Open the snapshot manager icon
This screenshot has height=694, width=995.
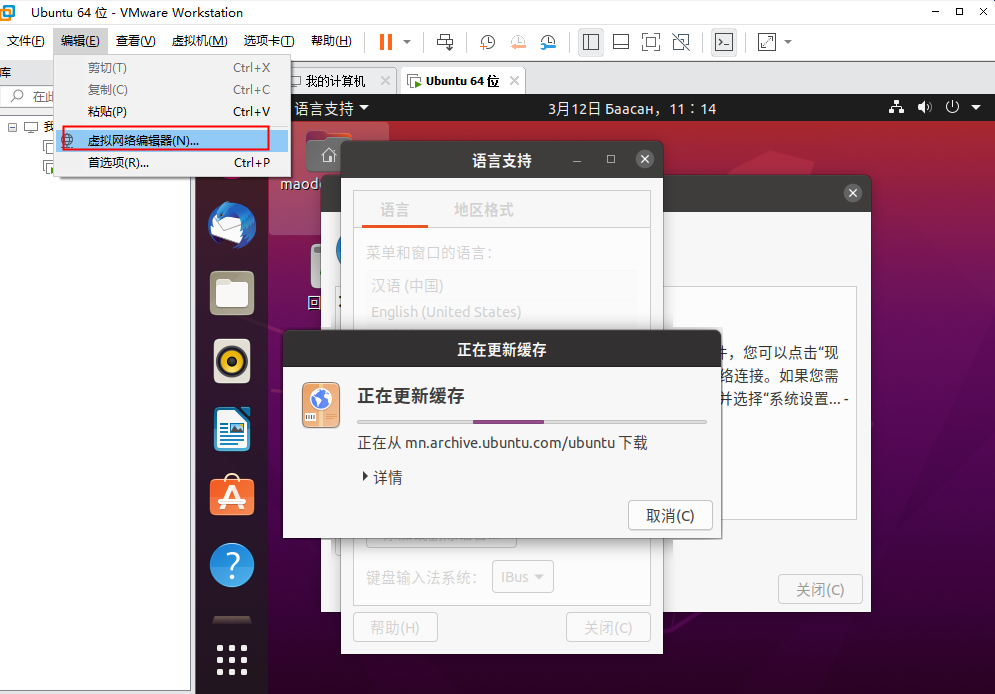pos(548,42)
